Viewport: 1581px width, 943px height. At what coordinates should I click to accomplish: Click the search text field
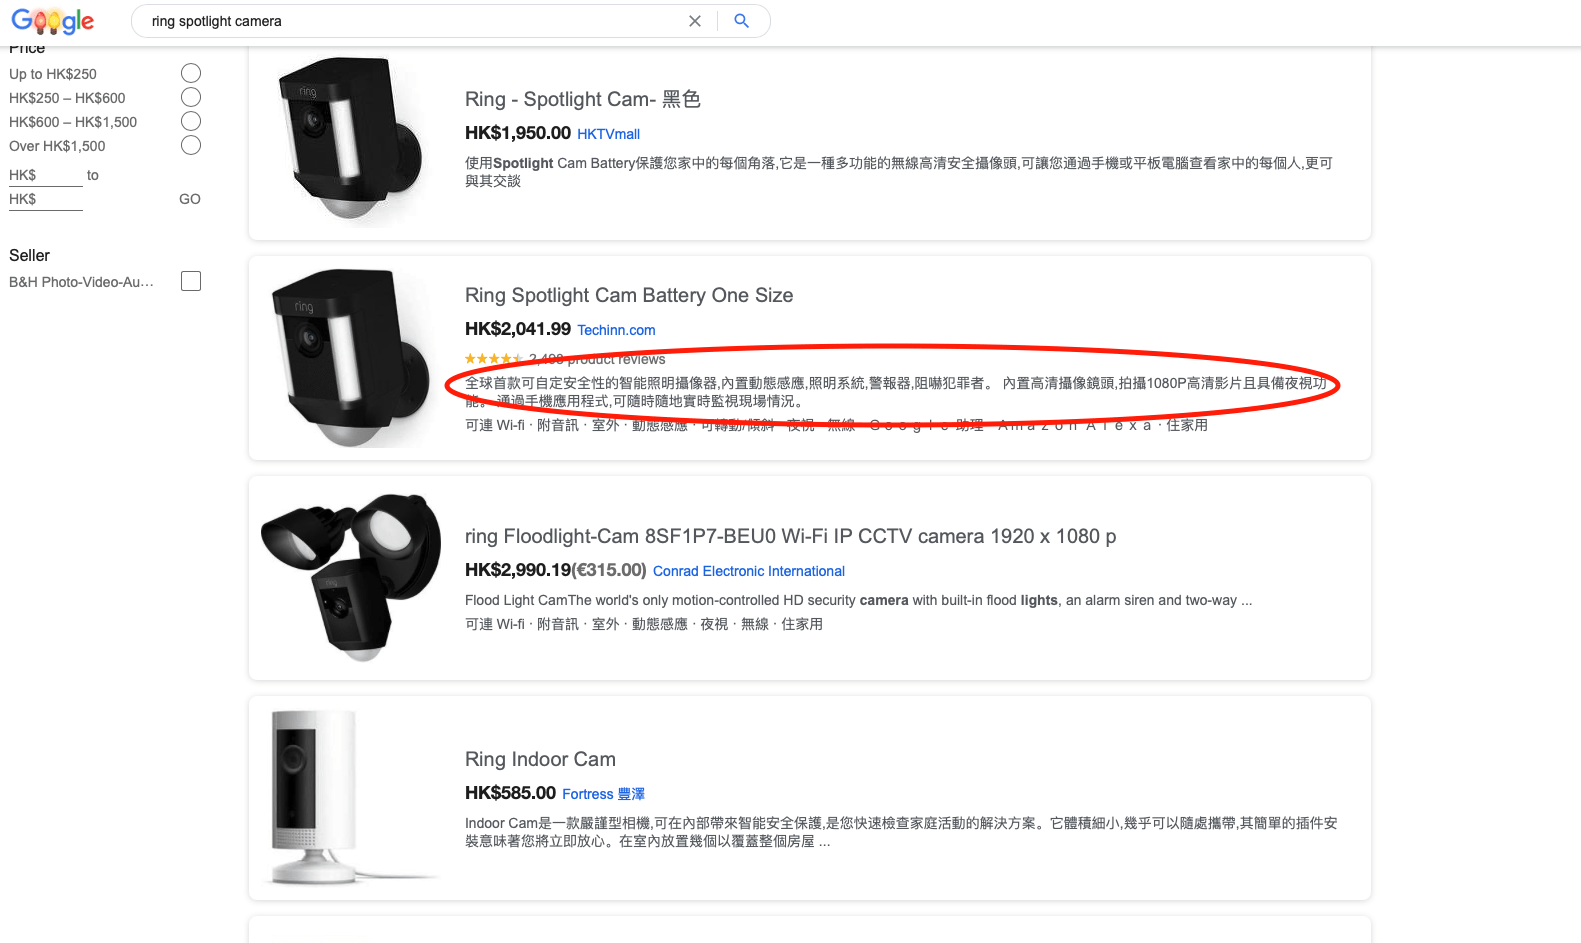(412, 21)
